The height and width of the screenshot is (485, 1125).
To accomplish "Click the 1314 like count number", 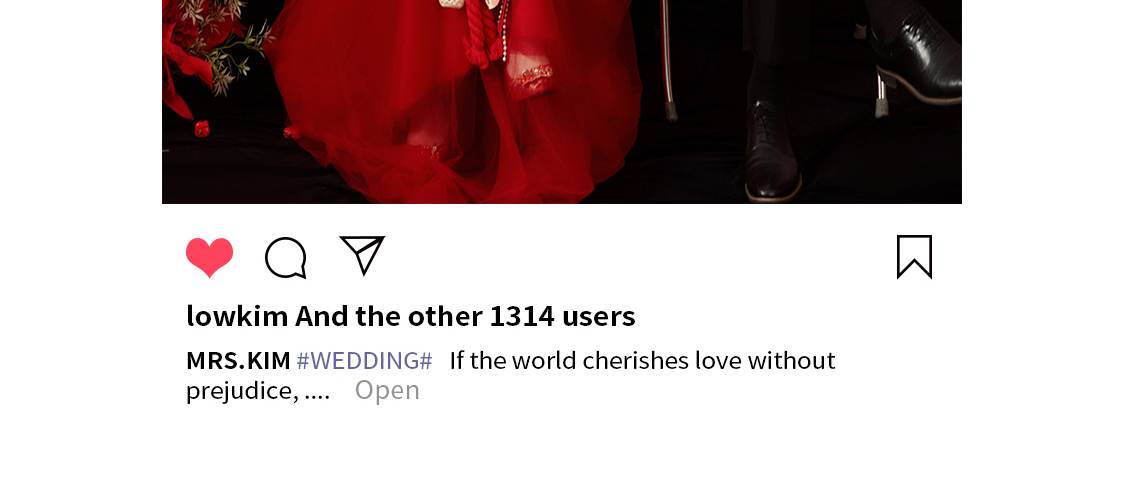I will coord(522,316).
